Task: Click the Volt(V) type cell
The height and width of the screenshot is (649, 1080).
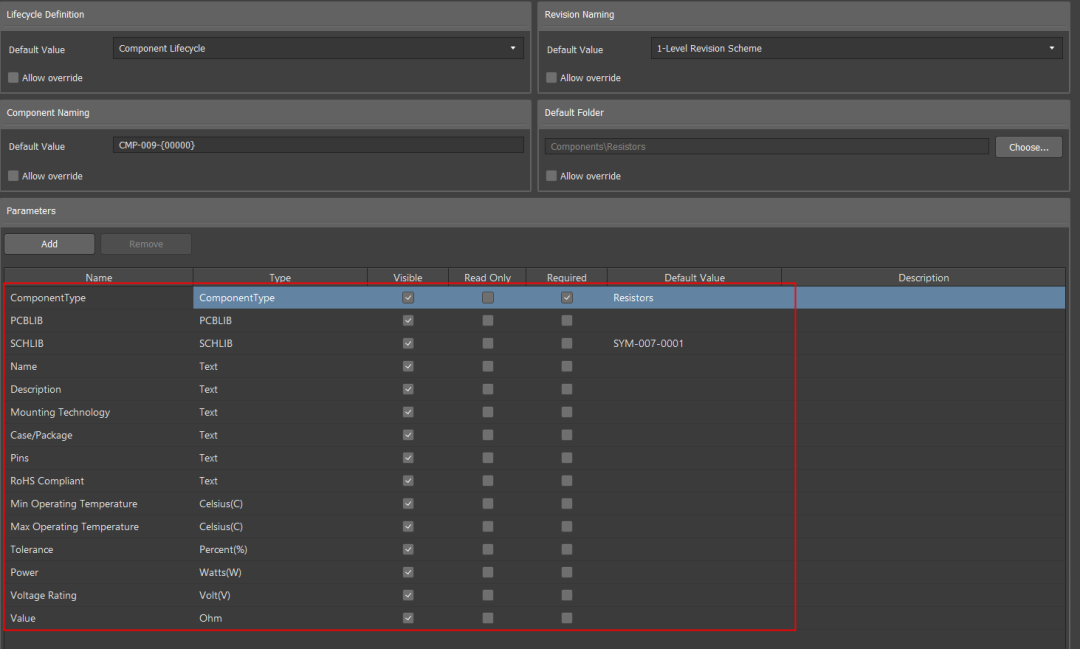Action: coord(280,595)
